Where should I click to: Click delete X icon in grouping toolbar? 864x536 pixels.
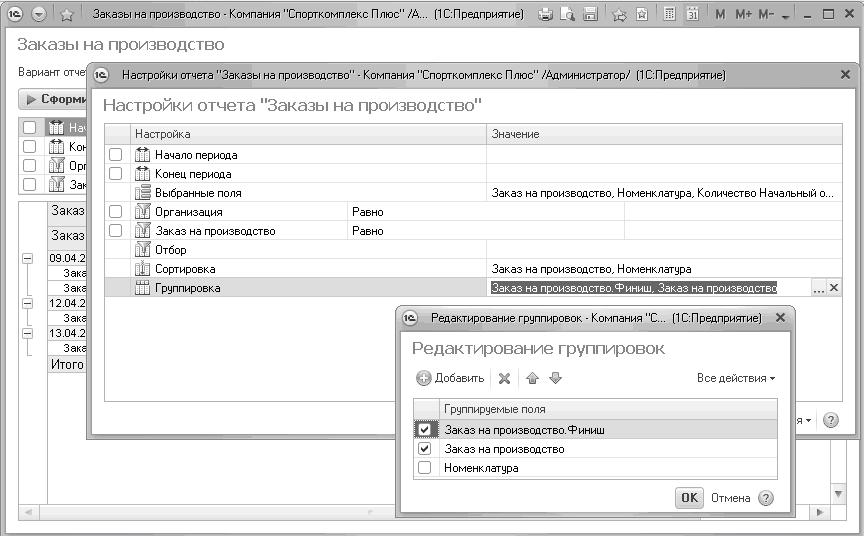click(x=504, y=378)
